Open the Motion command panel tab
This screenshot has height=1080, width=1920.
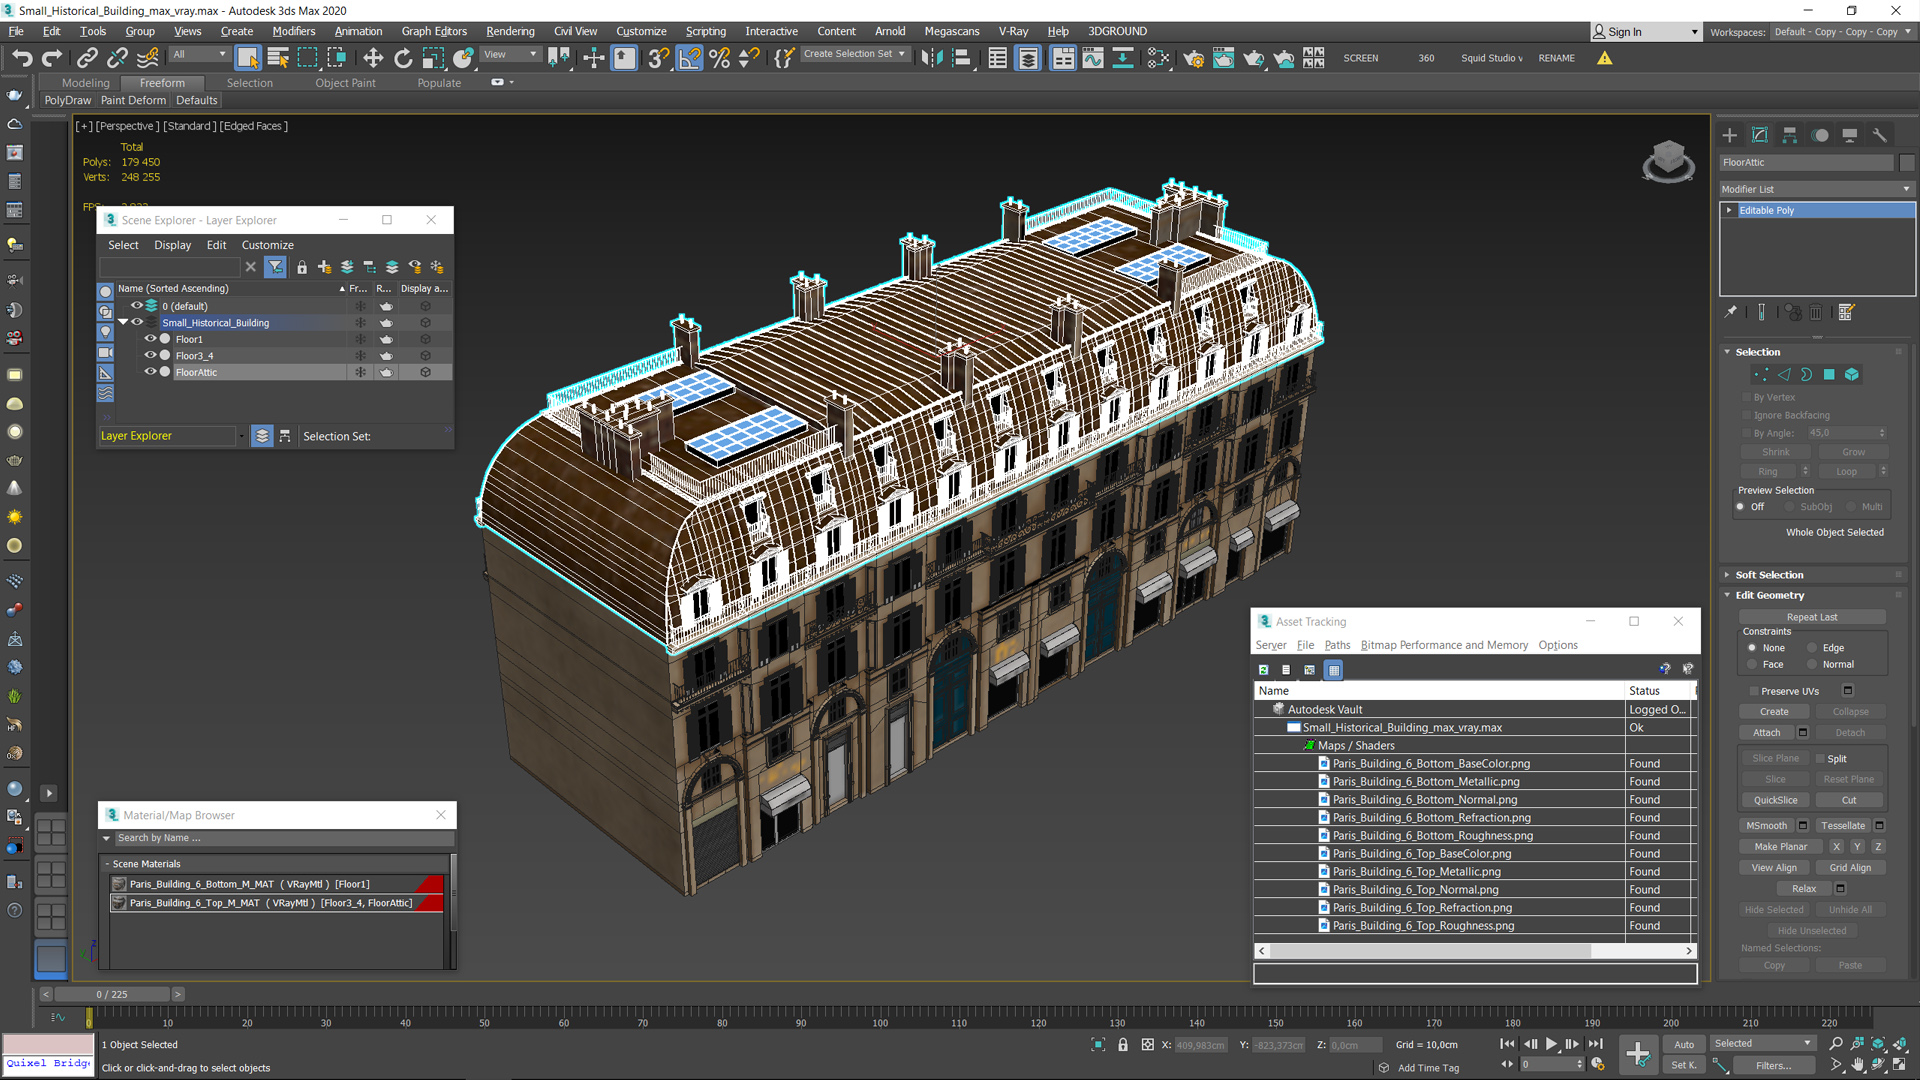point(1820,135)
